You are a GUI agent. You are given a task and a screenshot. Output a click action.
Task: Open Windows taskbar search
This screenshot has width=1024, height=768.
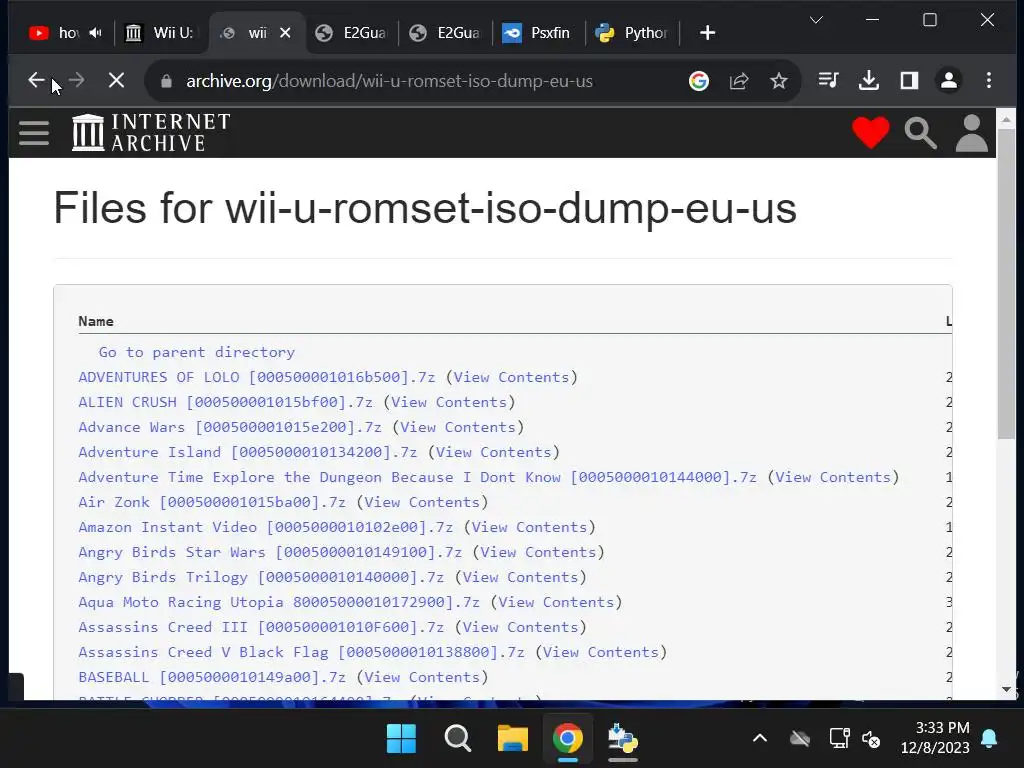tap(457, 739)
